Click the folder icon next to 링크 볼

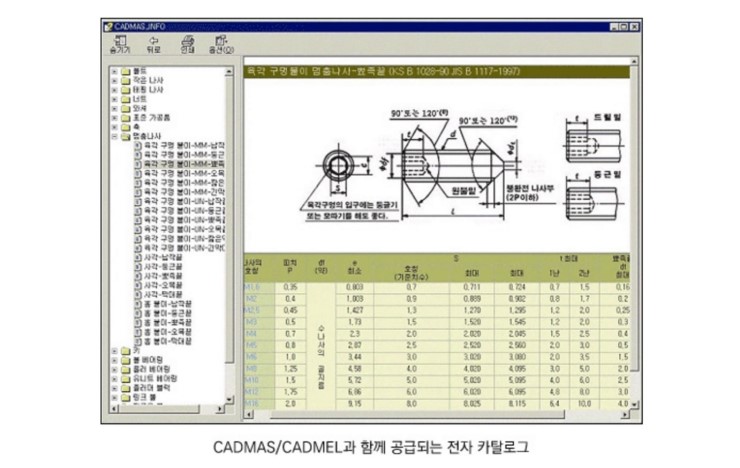(126, 397)
